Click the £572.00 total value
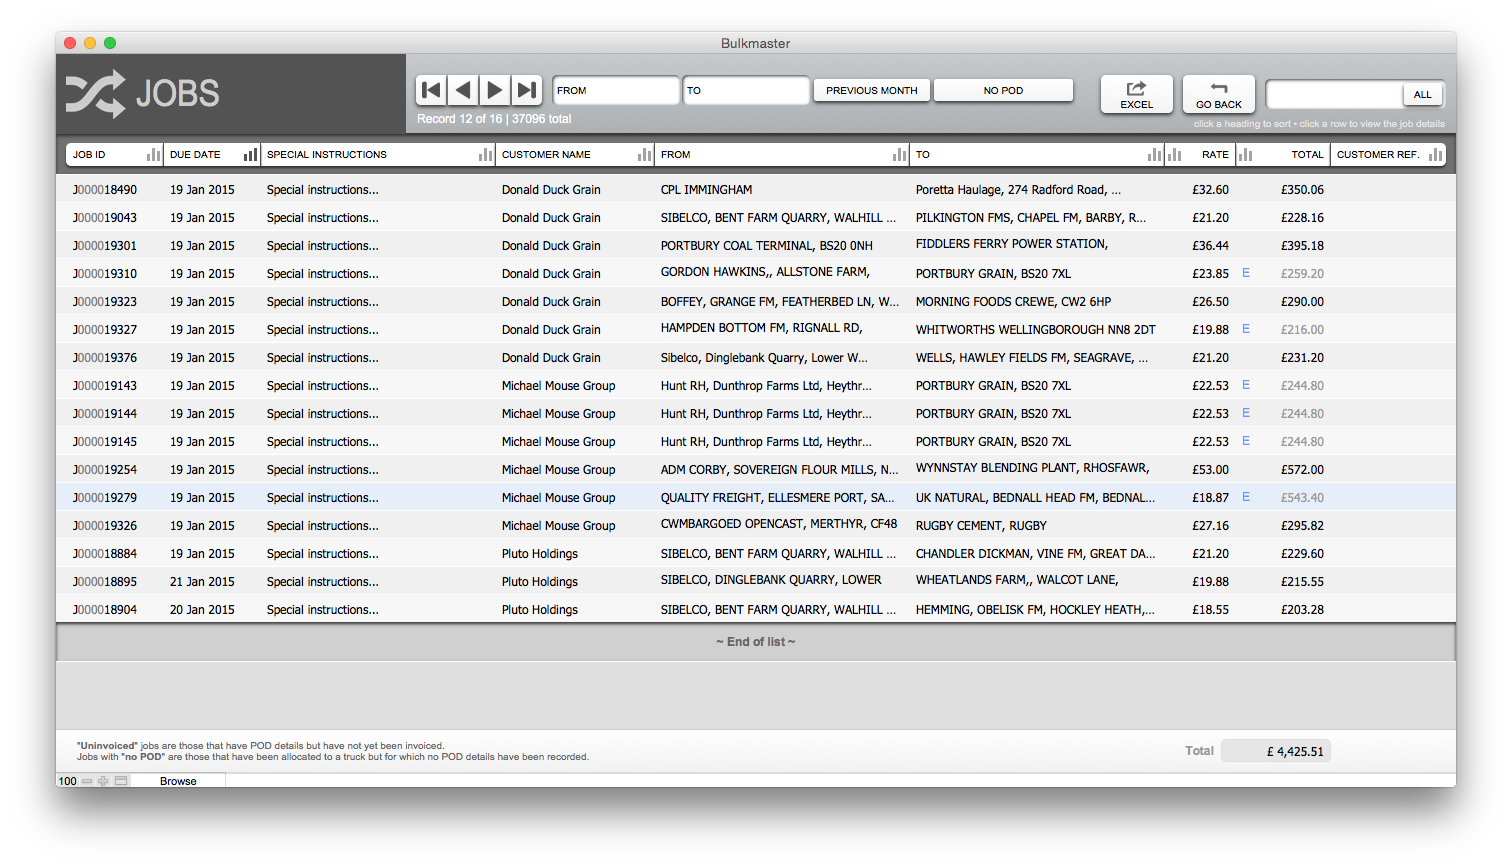This screenshot has height=867, width=1512. 1302,469
